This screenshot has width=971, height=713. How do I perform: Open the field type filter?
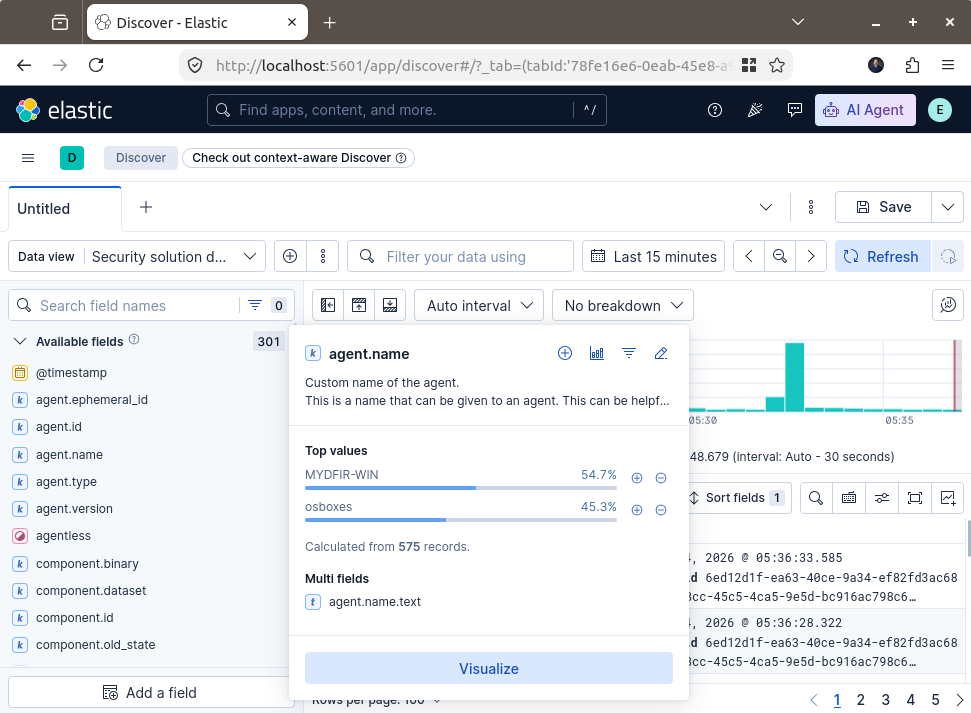[266, 305]
